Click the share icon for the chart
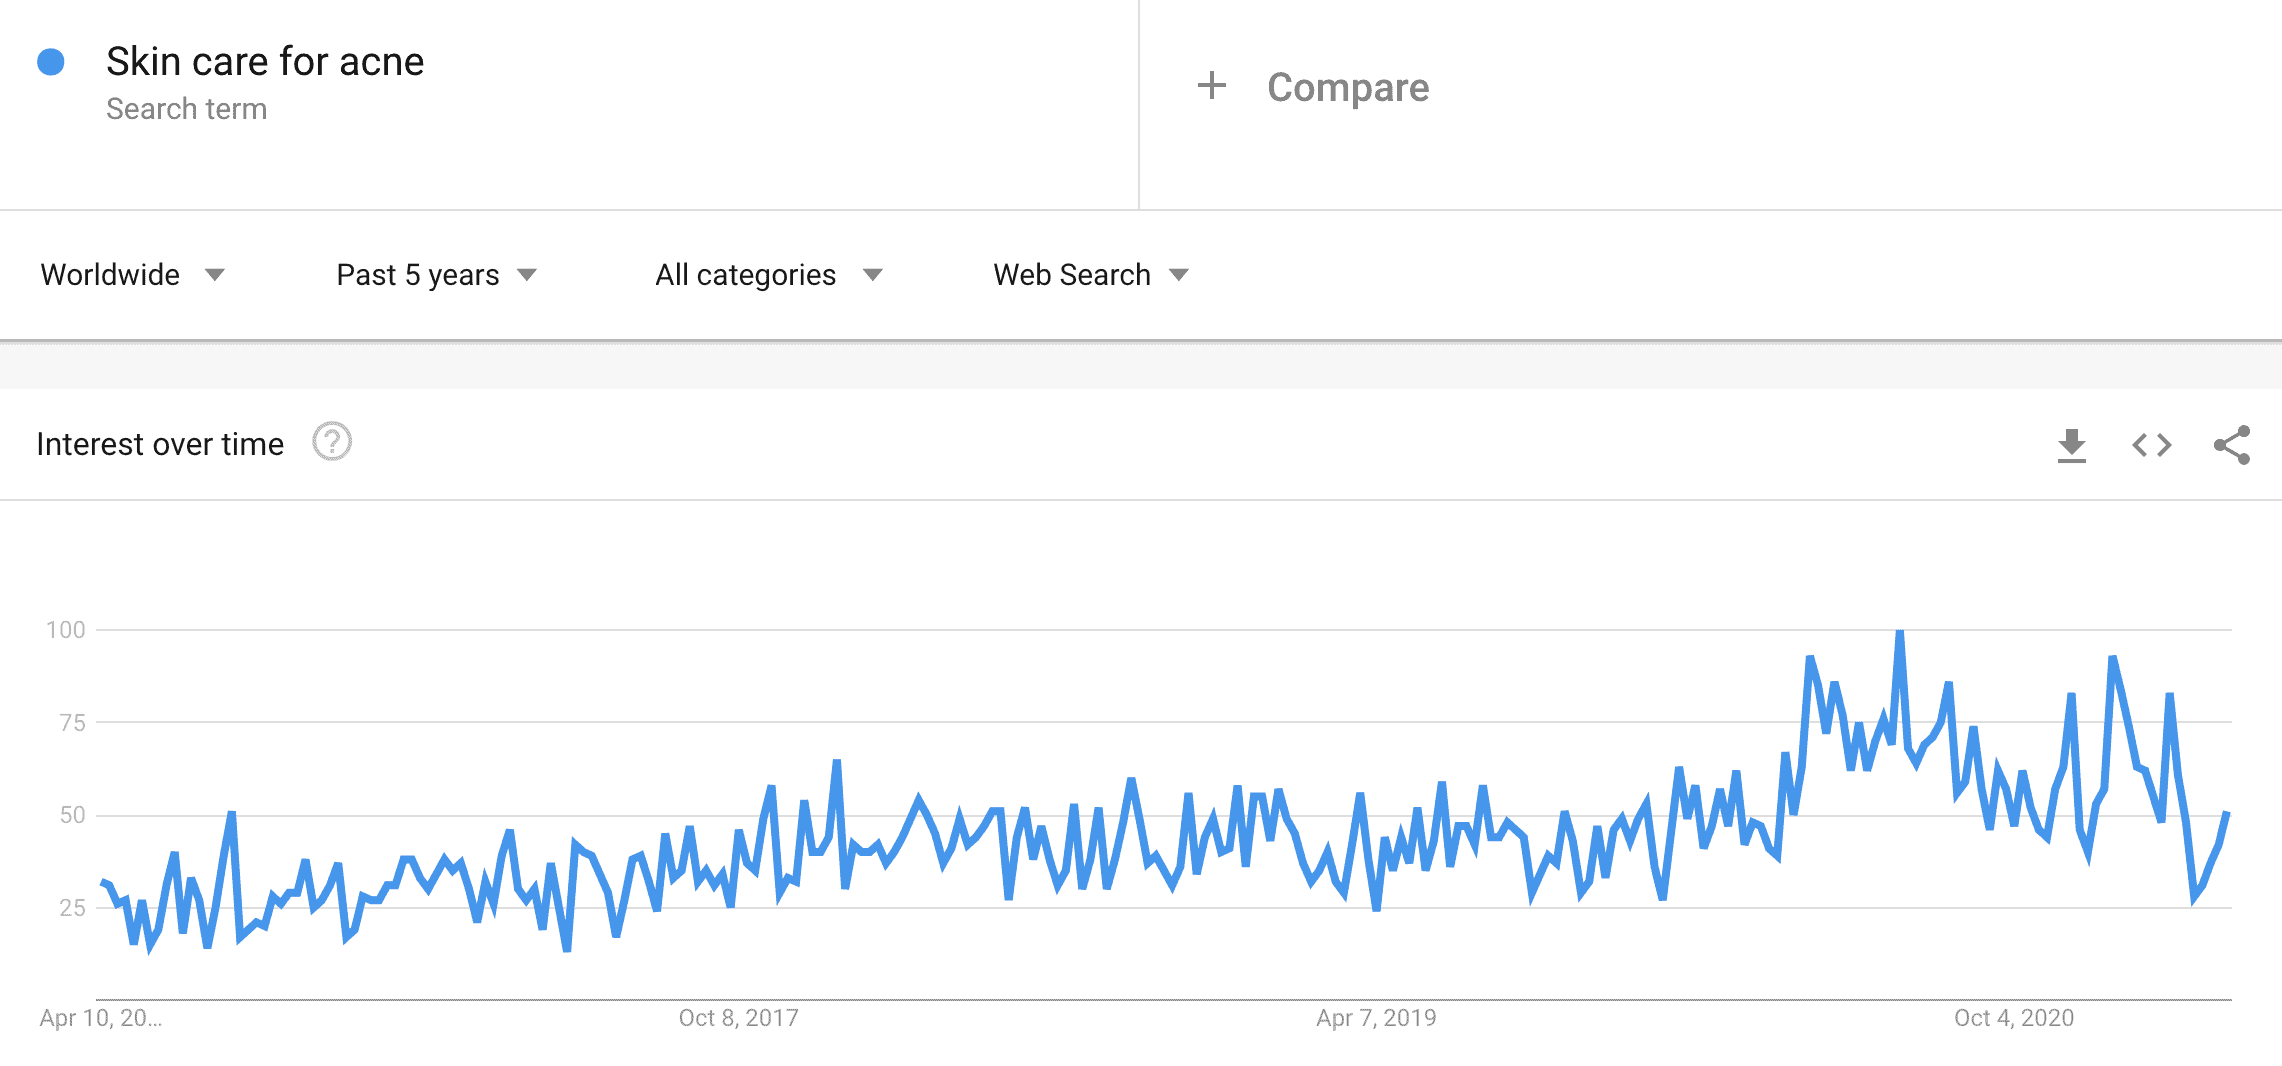This screenshot has height=1066, width=2282. coord(2231,445)
